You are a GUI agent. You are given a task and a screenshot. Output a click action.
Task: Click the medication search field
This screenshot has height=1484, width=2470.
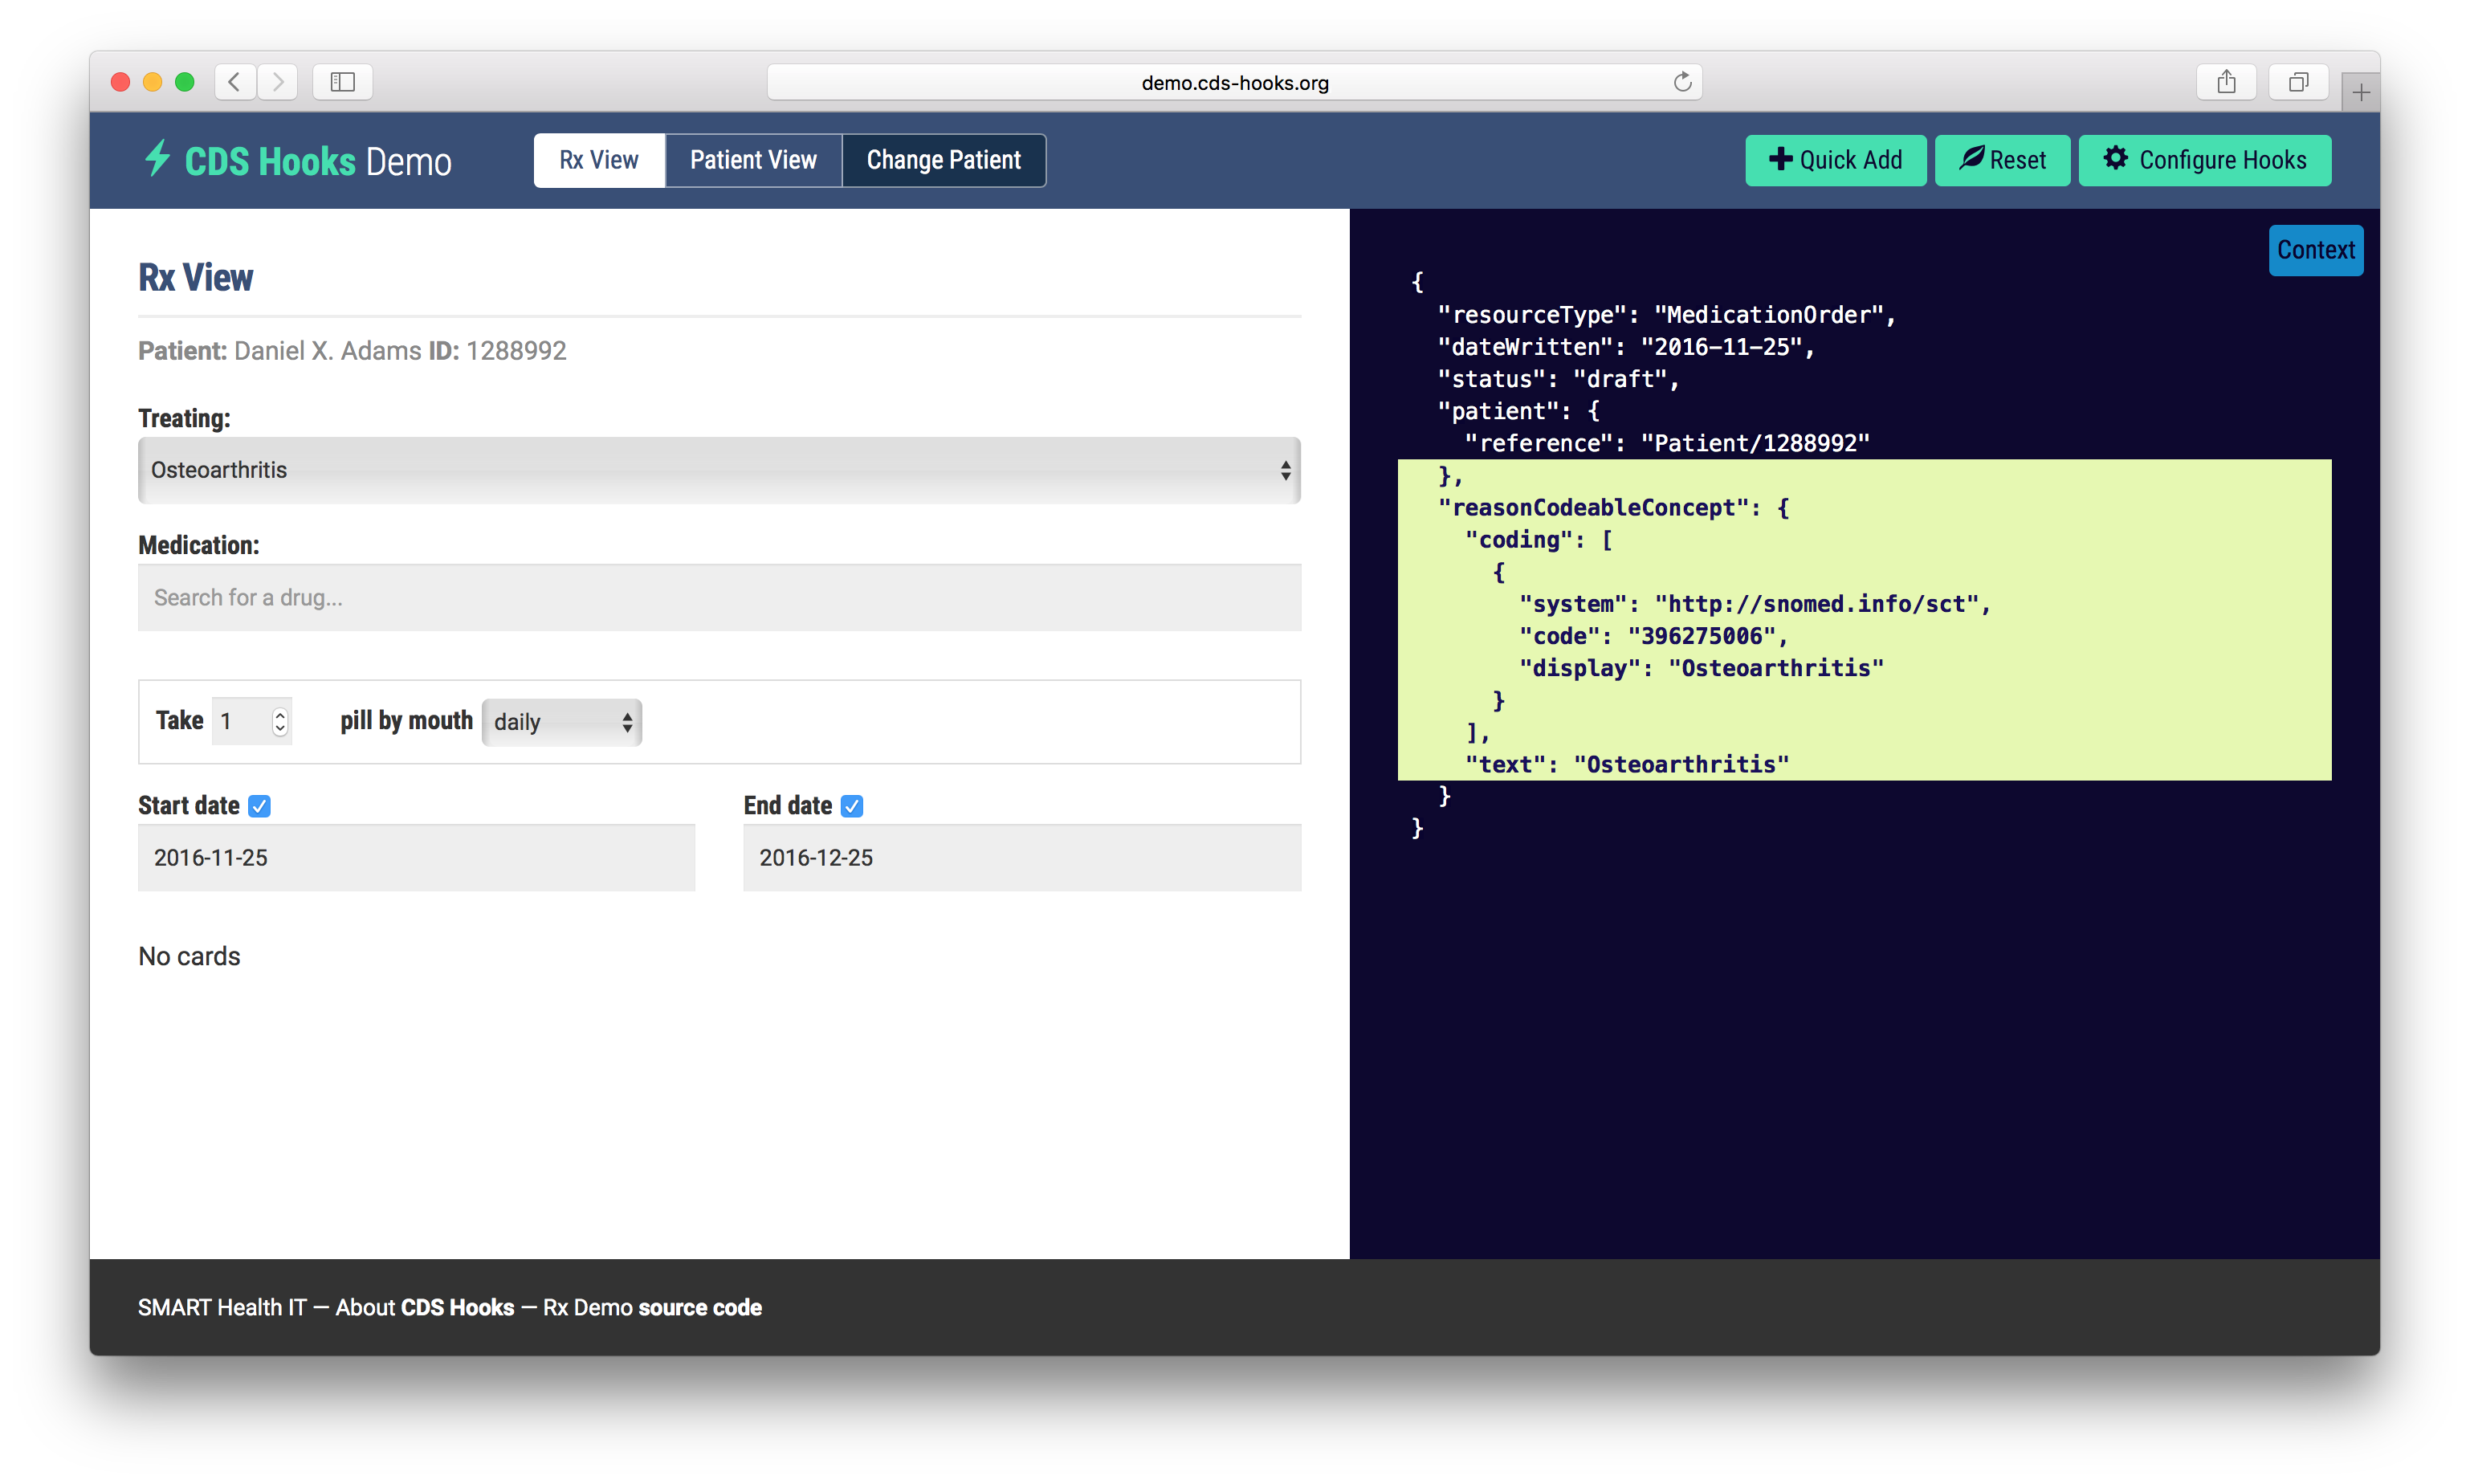click(x=719, y=598)
